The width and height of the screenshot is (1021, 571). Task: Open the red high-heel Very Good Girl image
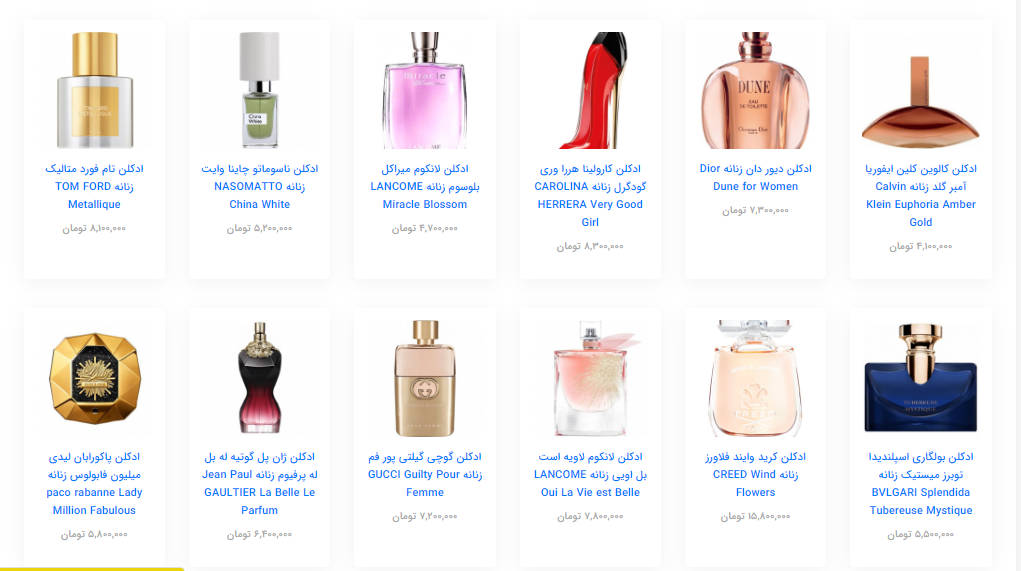tap(590, 91)
